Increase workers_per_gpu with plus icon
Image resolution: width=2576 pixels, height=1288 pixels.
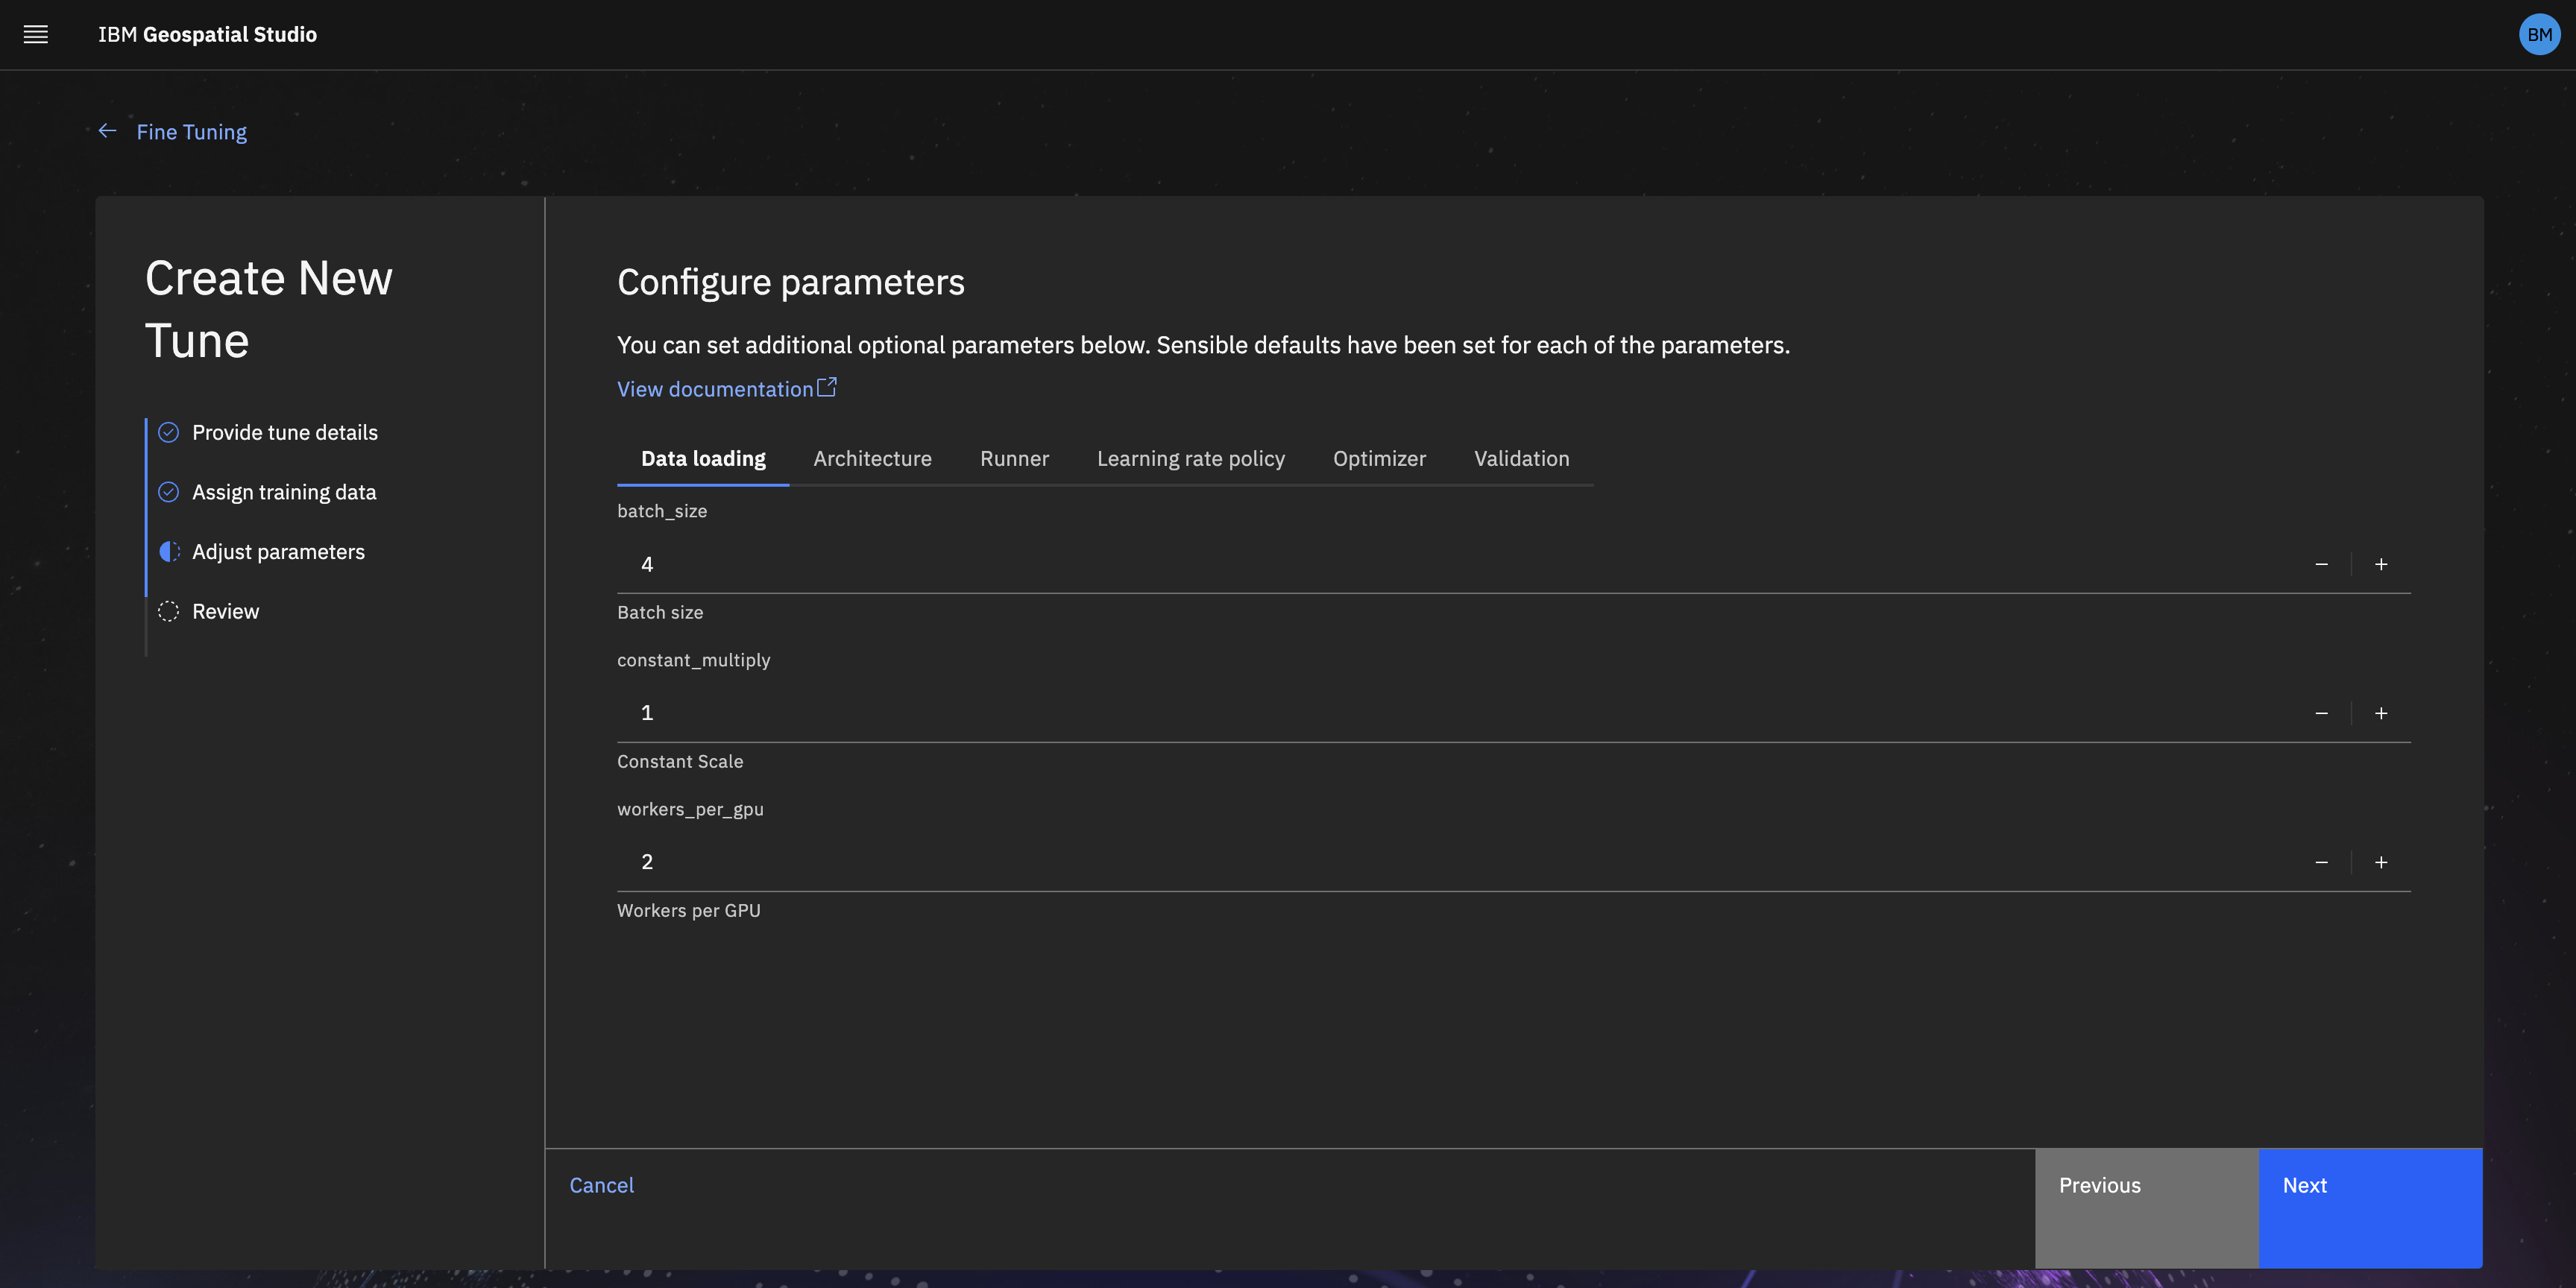(x=2381, y=862)
